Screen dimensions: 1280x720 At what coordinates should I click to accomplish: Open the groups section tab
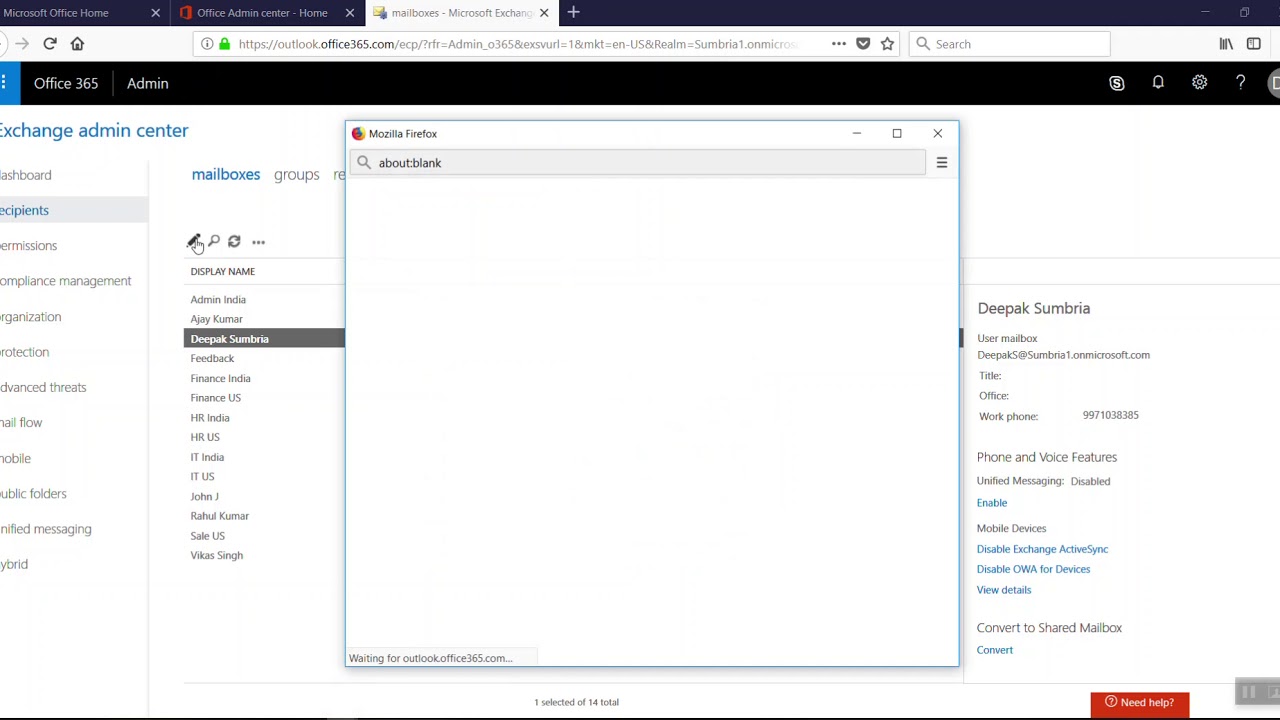296,174
